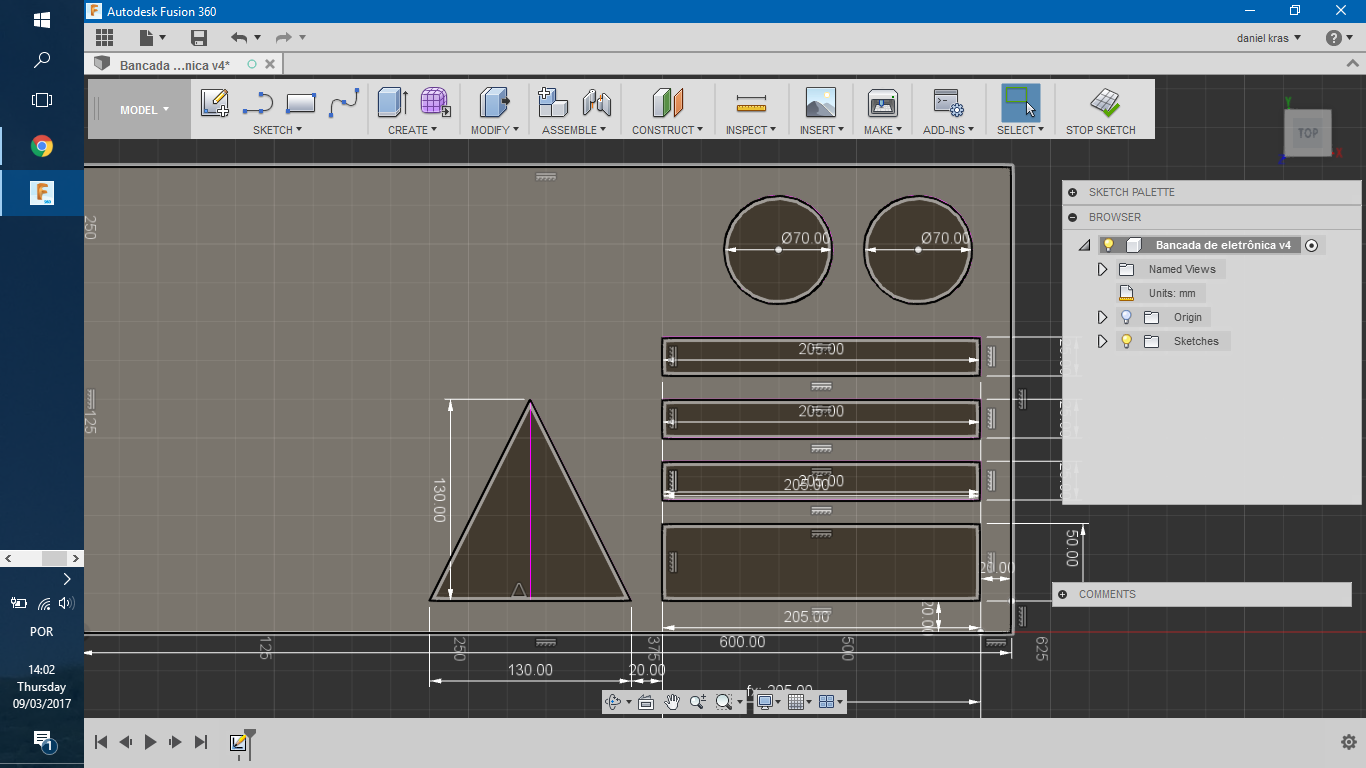Jump to the timeline end

[201, 742]
